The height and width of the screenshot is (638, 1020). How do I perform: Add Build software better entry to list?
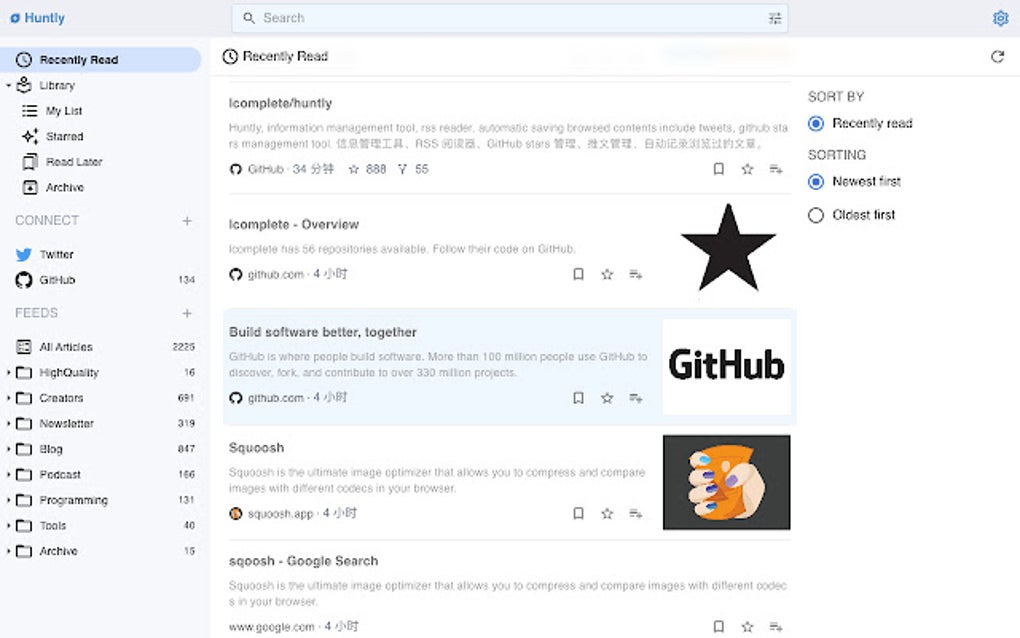(636, 398)
